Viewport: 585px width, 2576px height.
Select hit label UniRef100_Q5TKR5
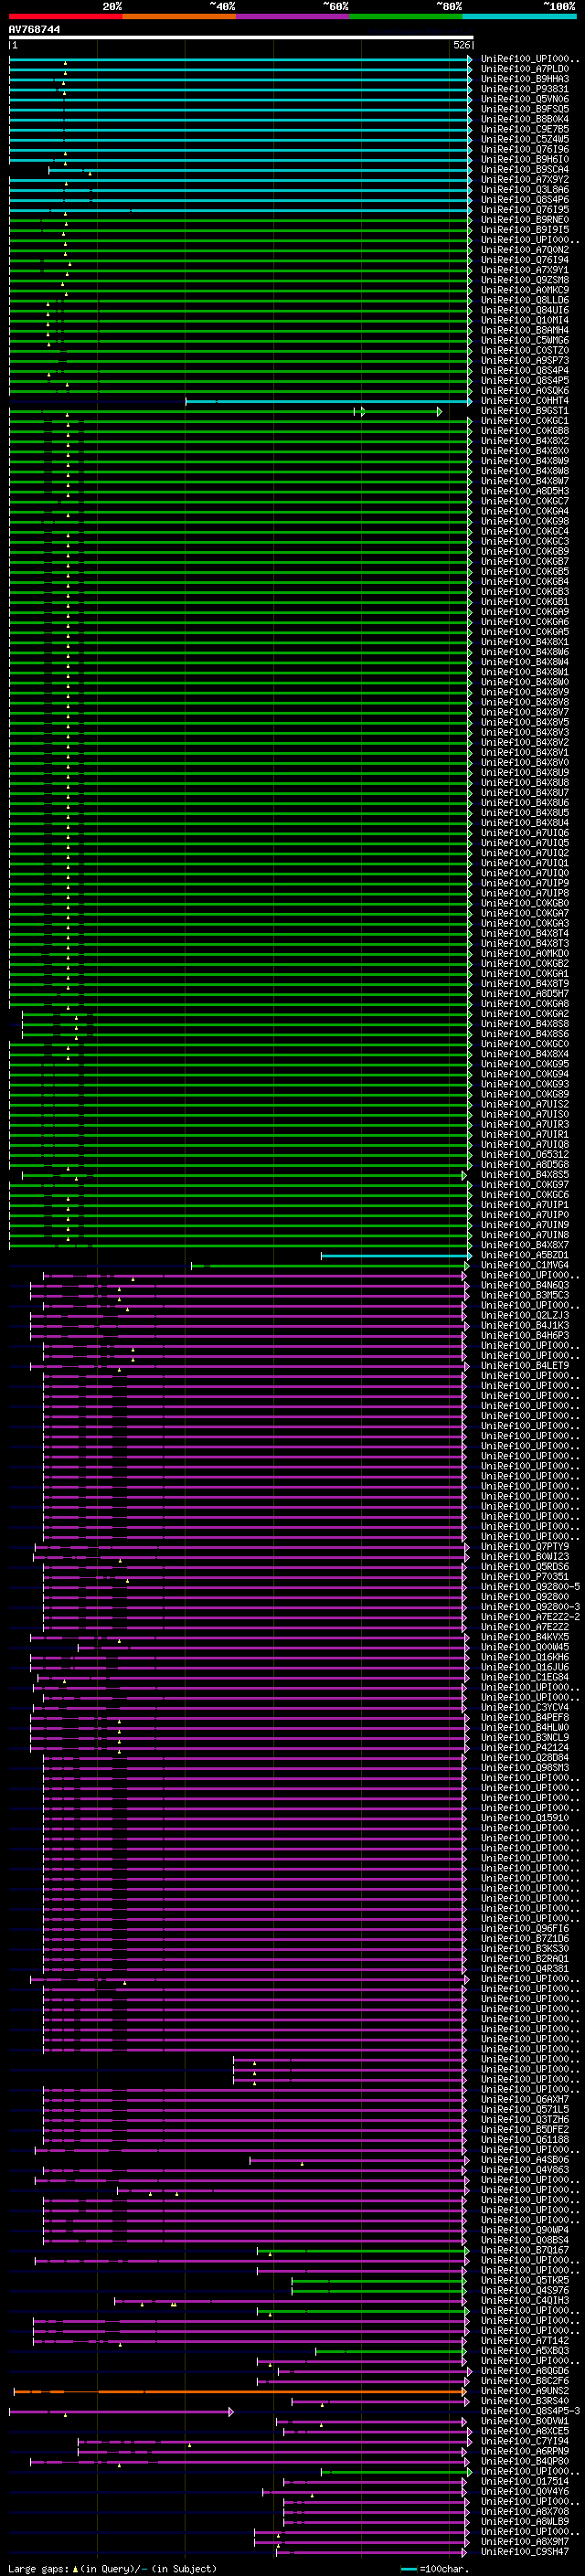pos(525,2281)
